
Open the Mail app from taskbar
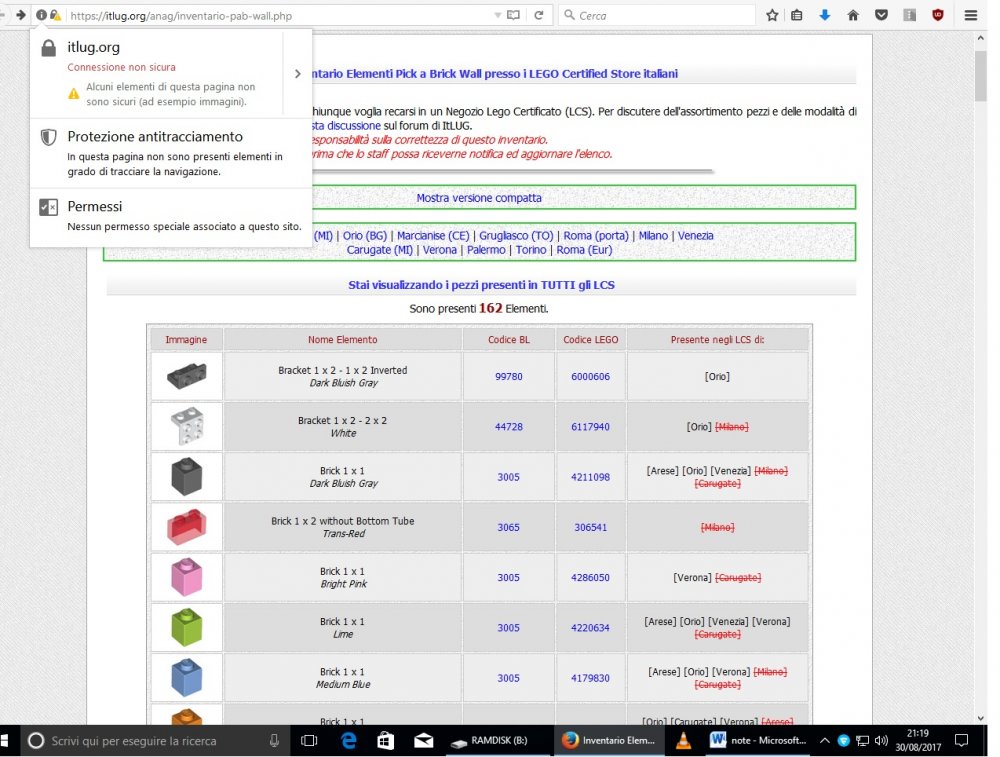(423, 740)
